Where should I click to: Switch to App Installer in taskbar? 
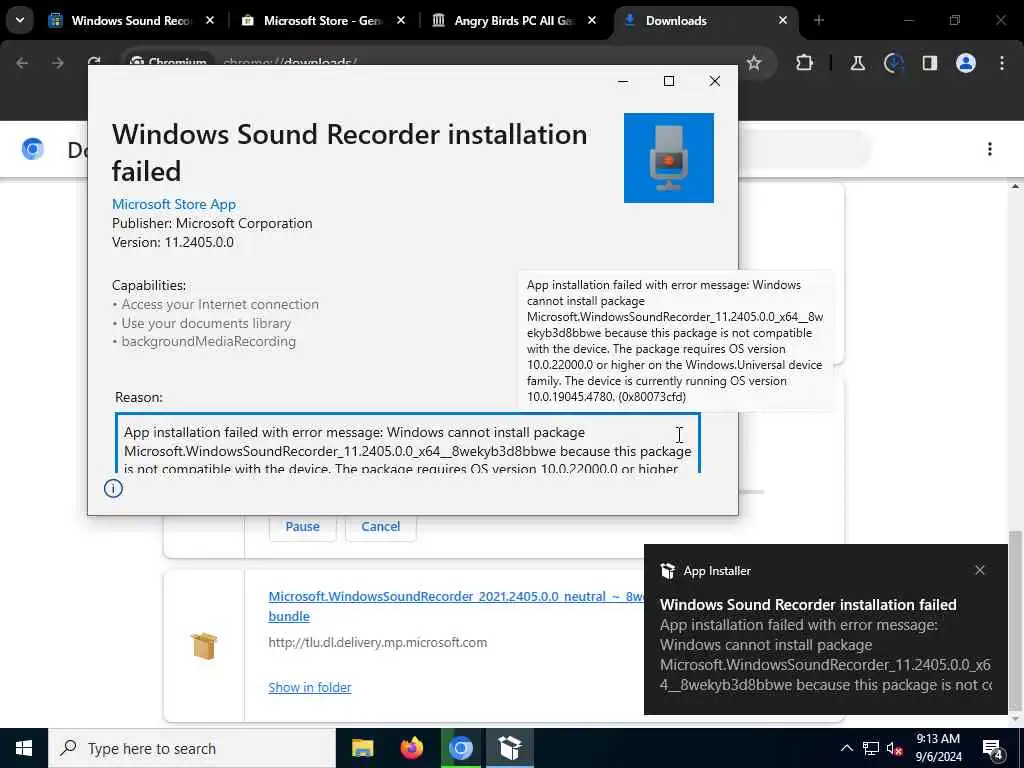509,748
